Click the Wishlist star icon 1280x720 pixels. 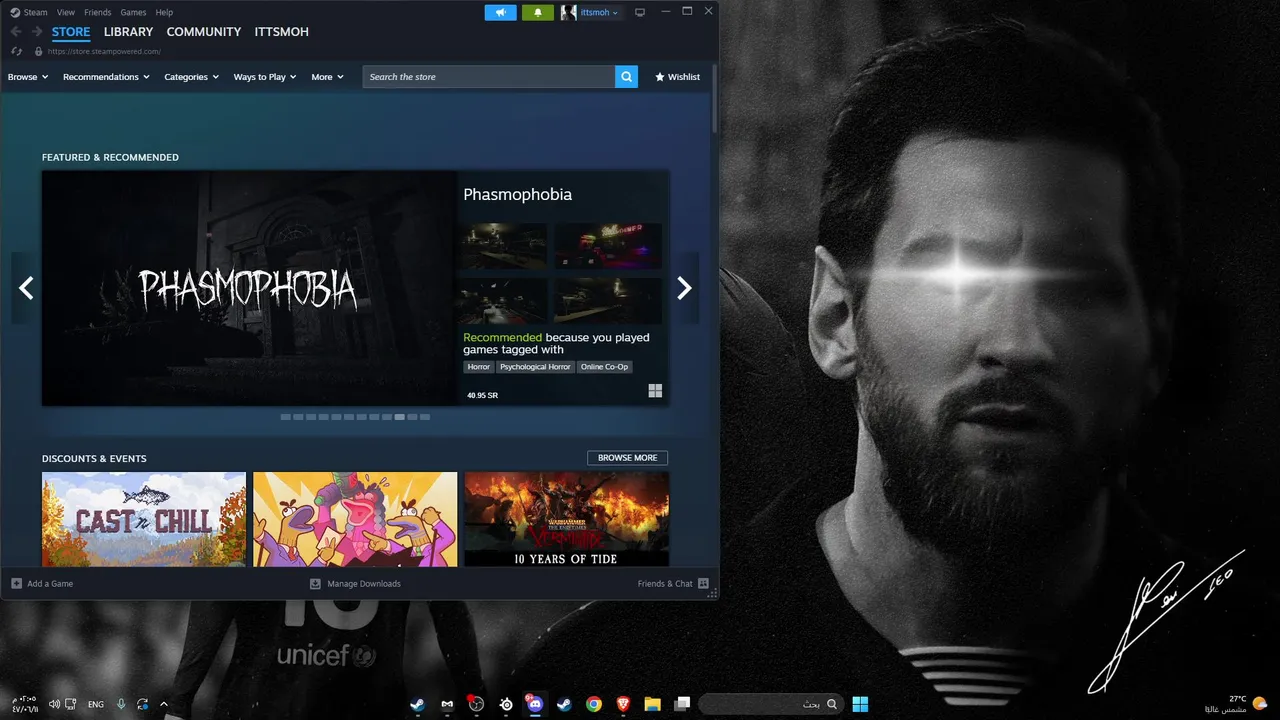[x=660, y=77]
